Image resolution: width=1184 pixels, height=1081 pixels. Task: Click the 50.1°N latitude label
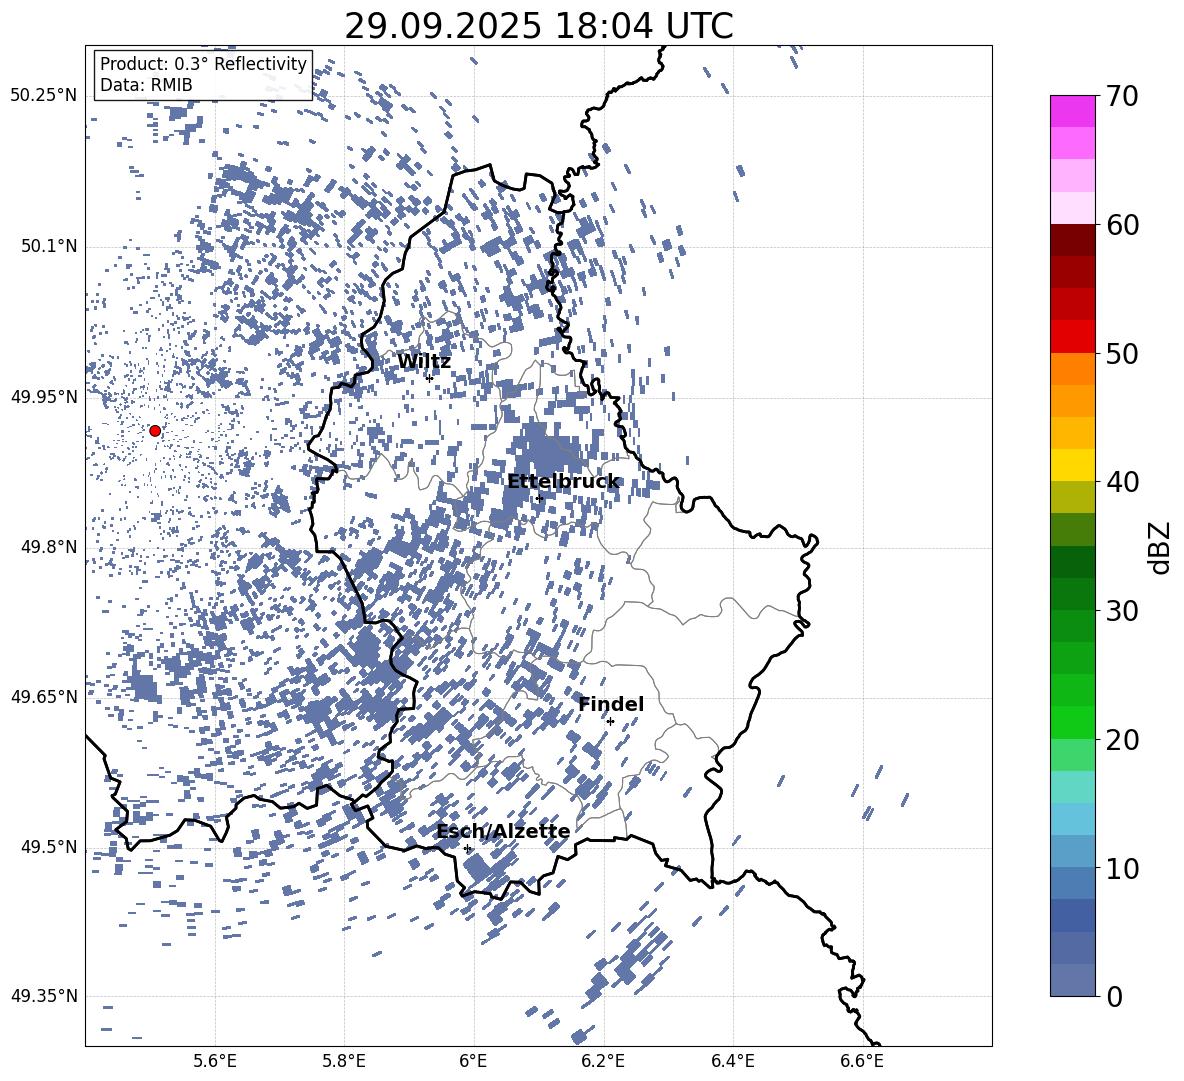(50, 247)
